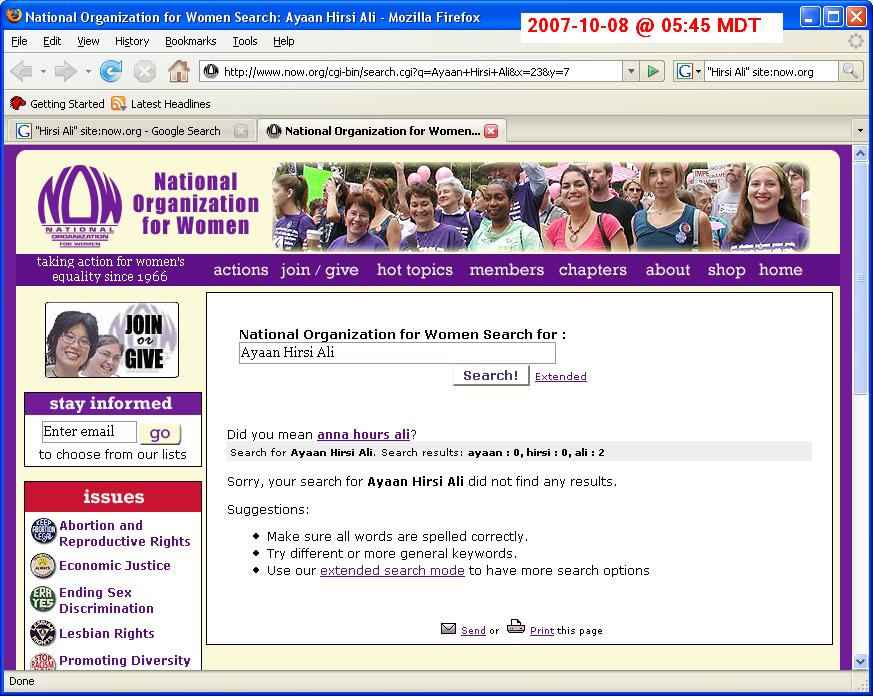Open the Latest Headlines feed bookmark
Viewport: 873px width, 697px height.
(x=161, y=104)
